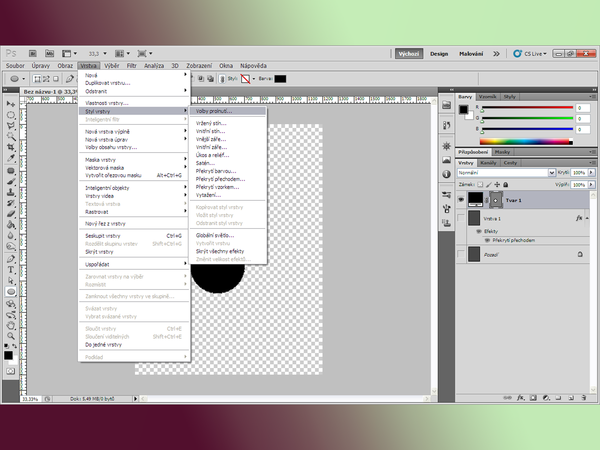Select Překrytí přechodem menu entry
Screen dimensions: 600x450
[x=220, y=178]
